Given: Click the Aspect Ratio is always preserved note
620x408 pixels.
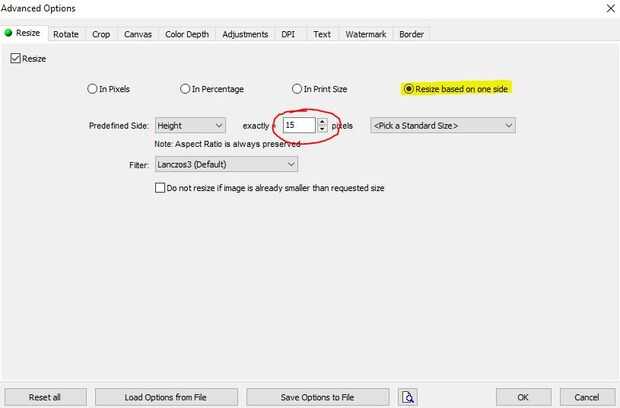Looking at the screenshot, I should tap(227, 144).
